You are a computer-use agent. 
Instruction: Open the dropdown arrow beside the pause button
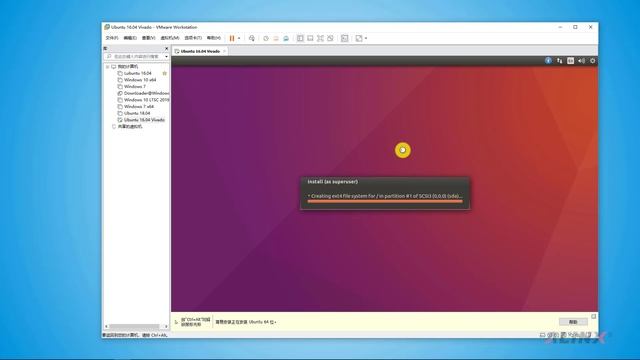[239, 38]
